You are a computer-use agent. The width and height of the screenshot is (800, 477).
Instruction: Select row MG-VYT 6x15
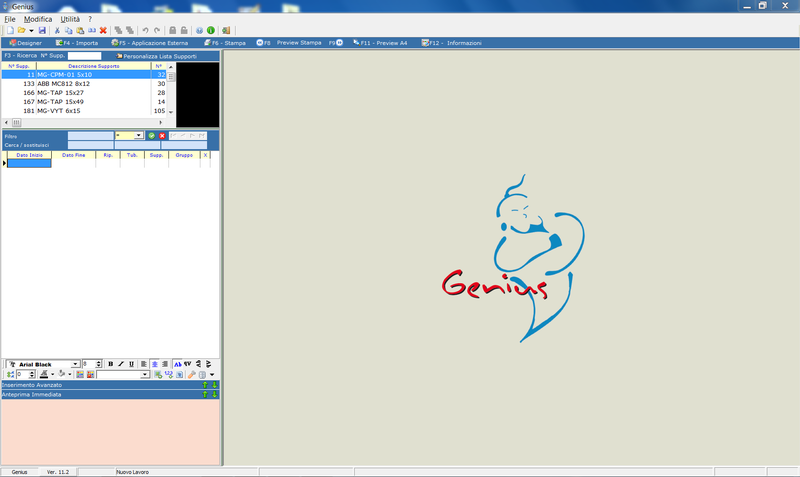pos(84,111)
